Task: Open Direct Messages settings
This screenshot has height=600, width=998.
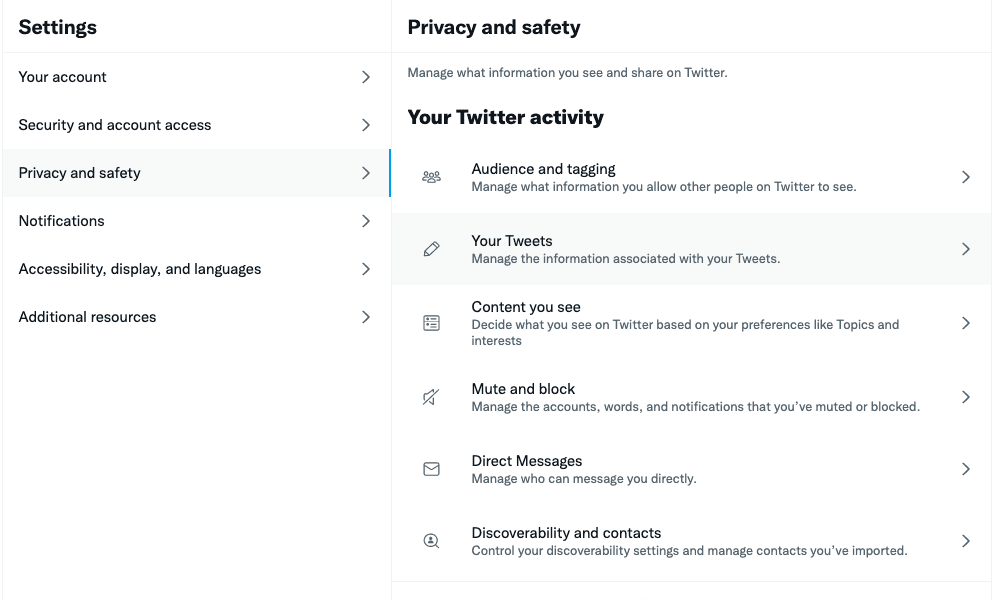Action: (691, 469)
